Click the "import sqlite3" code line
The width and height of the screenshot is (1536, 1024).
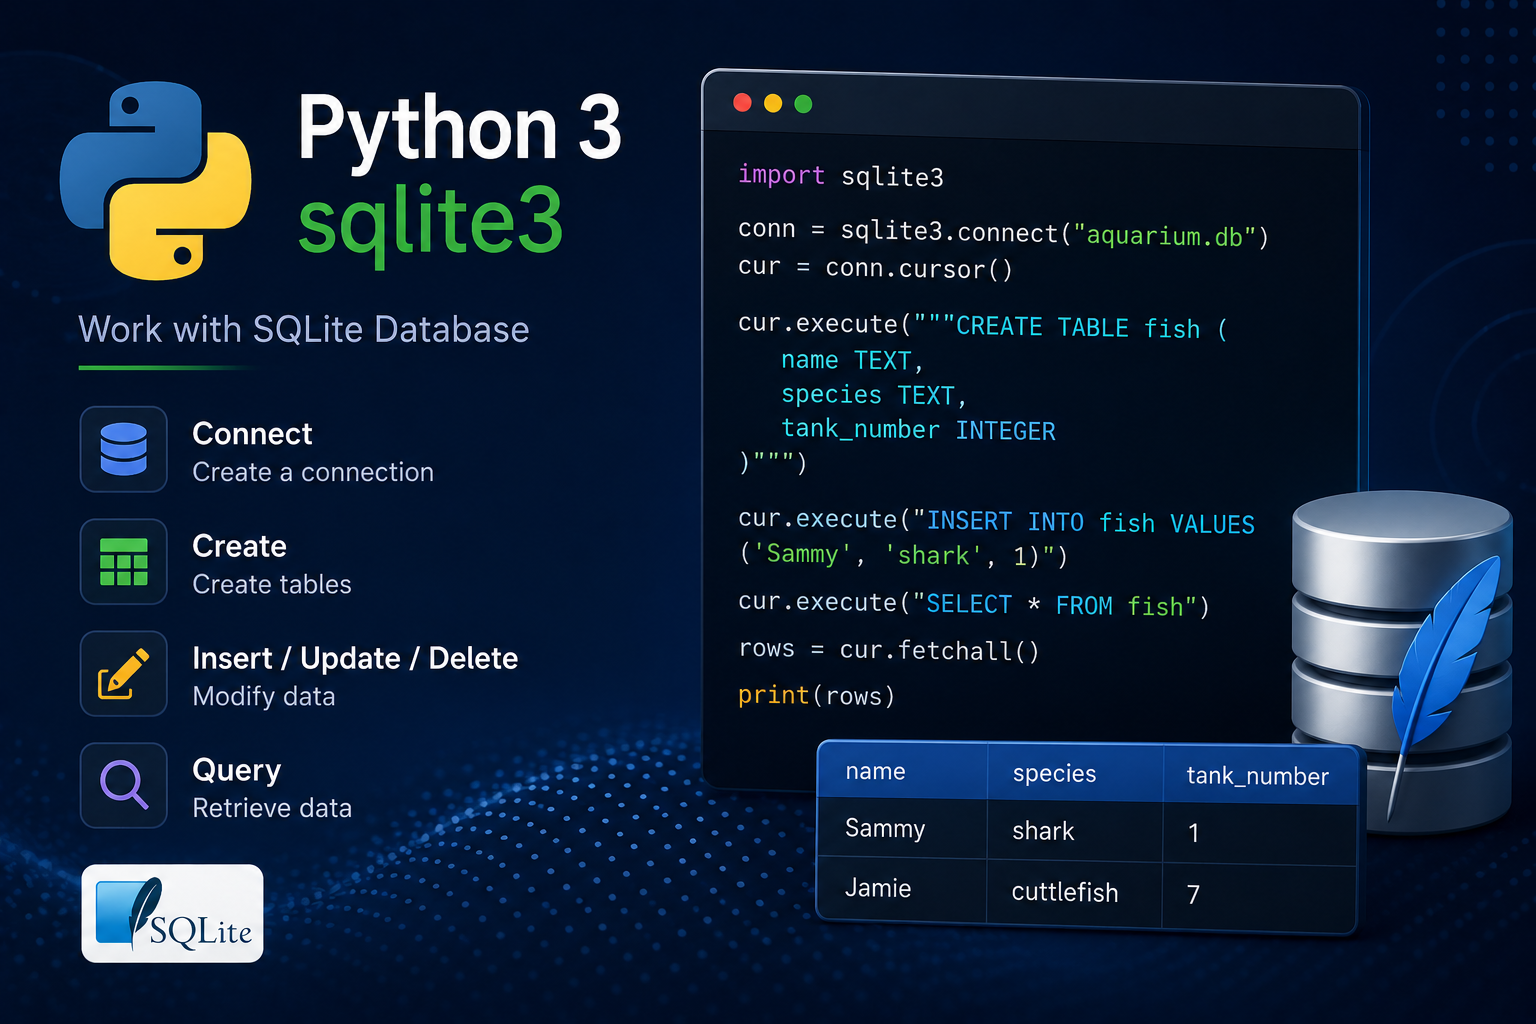841,176
